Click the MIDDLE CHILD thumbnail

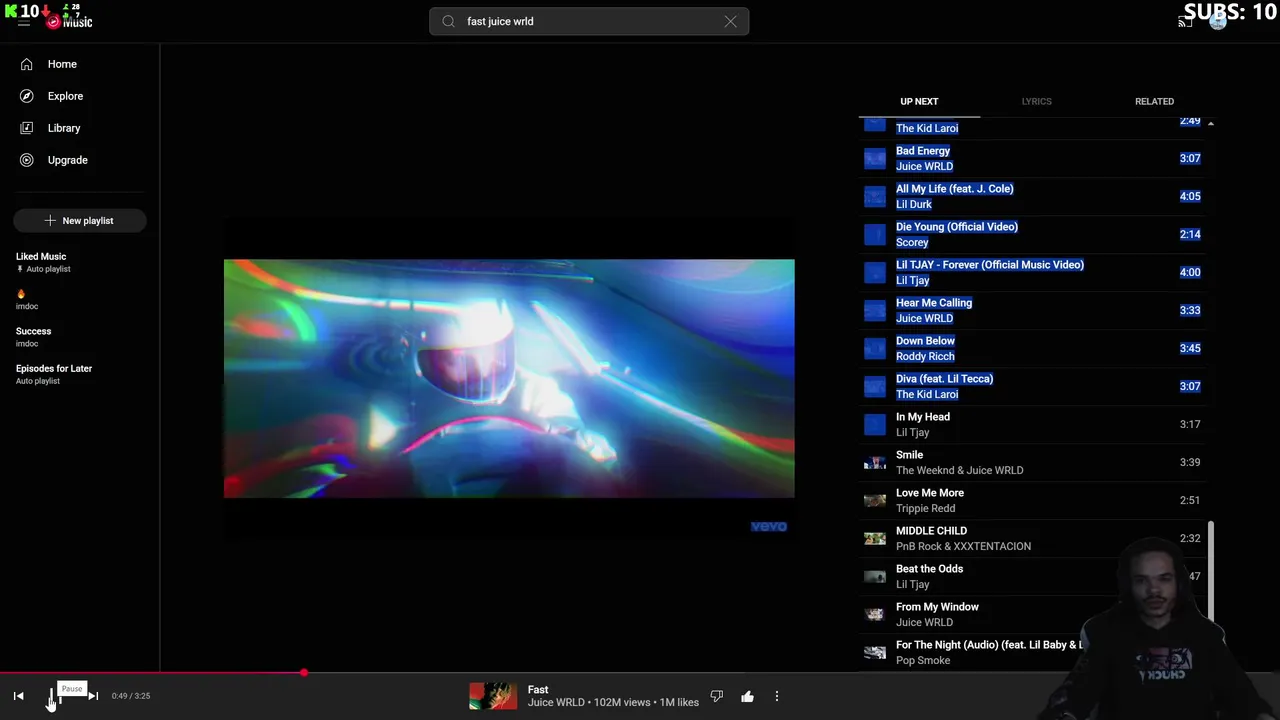[875, 538]
